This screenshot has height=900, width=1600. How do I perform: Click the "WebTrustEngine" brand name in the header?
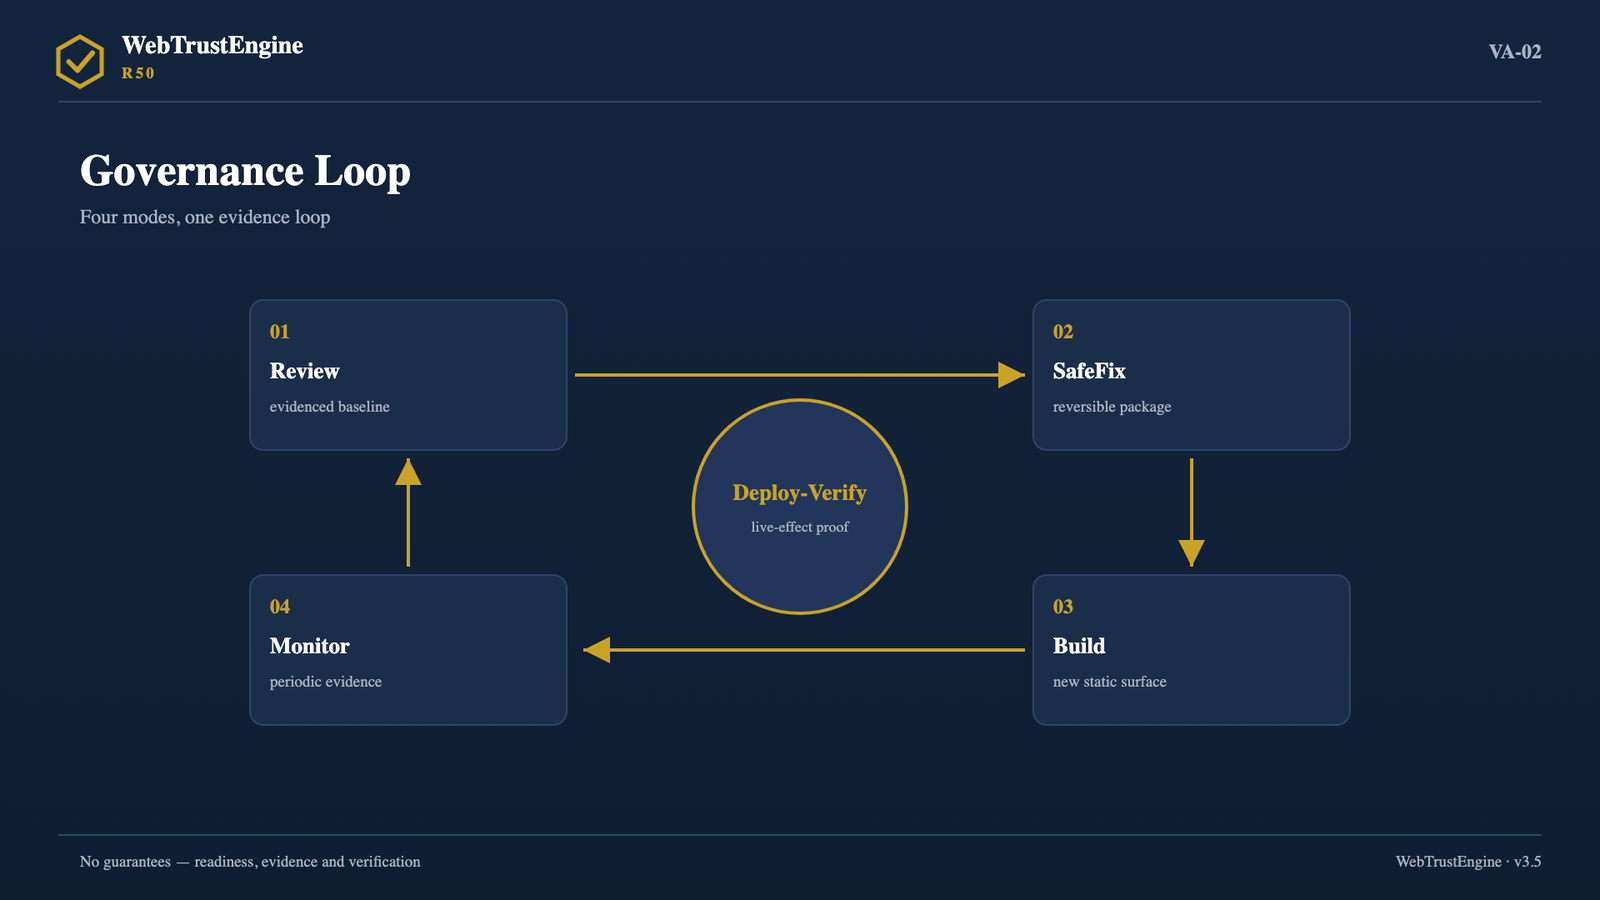click(212, 46)
